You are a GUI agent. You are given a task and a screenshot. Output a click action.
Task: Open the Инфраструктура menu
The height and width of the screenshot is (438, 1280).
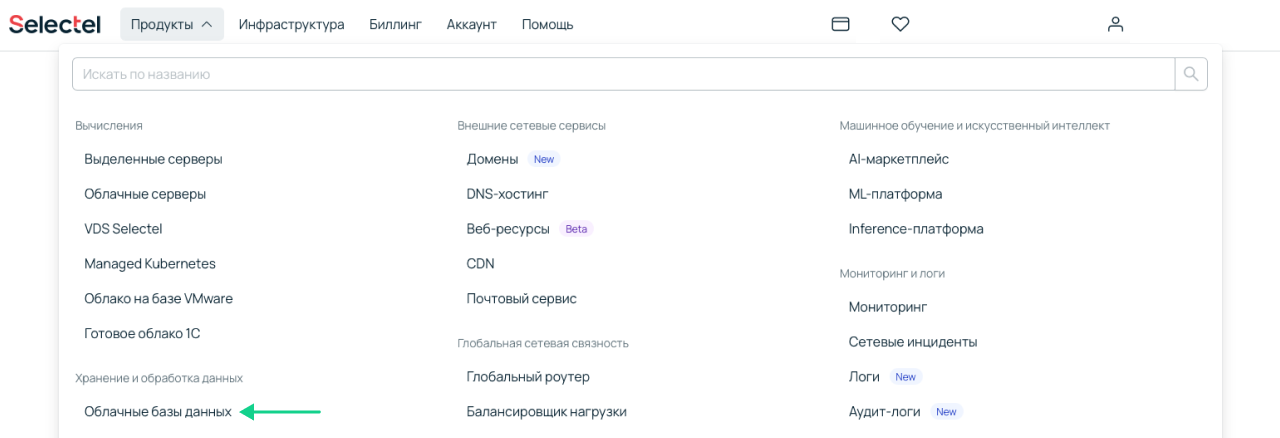point(291,24)
